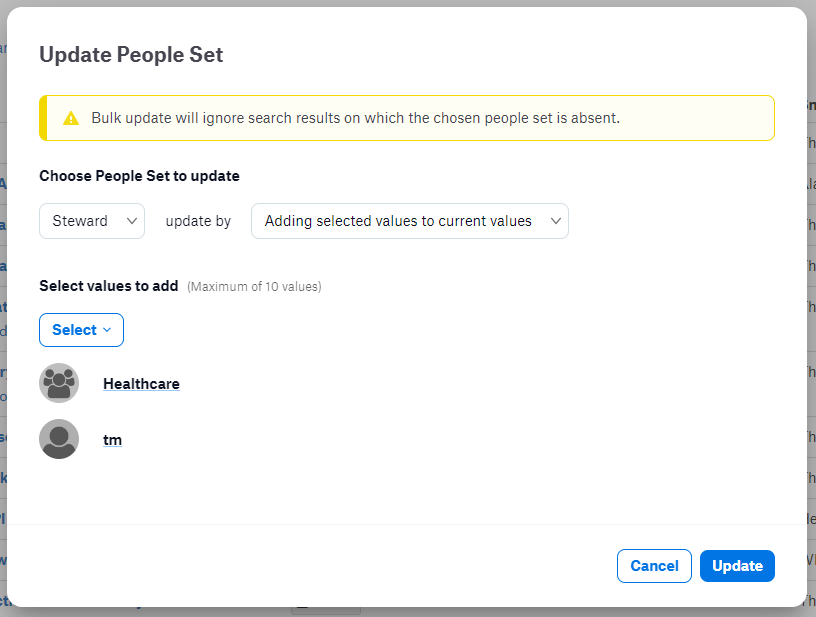Open the Healthcare group link
This screenshot has width=816, height=617.
pos(142,384)
